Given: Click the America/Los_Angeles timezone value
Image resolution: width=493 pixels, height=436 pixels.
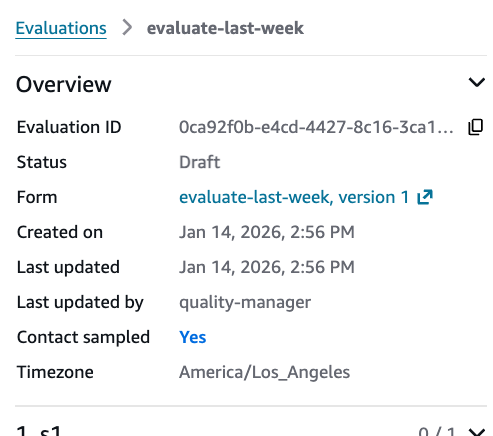Looking at the screenshot, I should pyautogui.click(x=265, y=372).
